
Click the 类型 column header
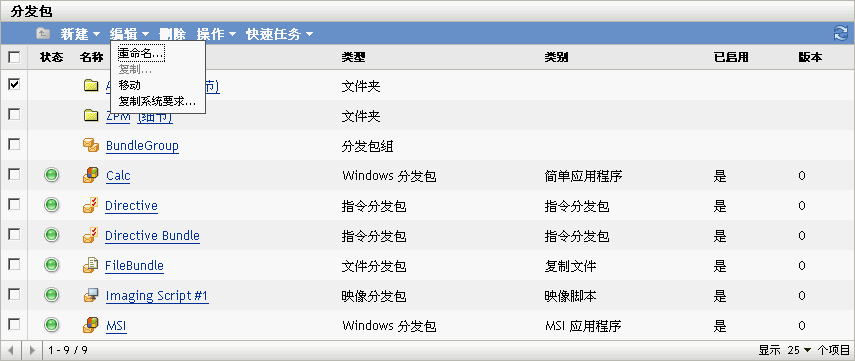click(353, 57)
